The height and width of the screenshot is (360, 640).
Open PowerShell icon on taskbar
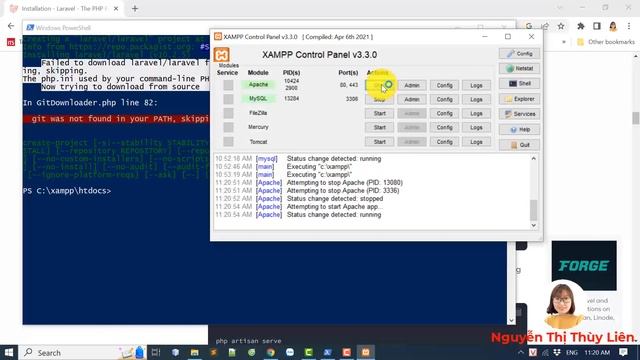click(327, 352)
